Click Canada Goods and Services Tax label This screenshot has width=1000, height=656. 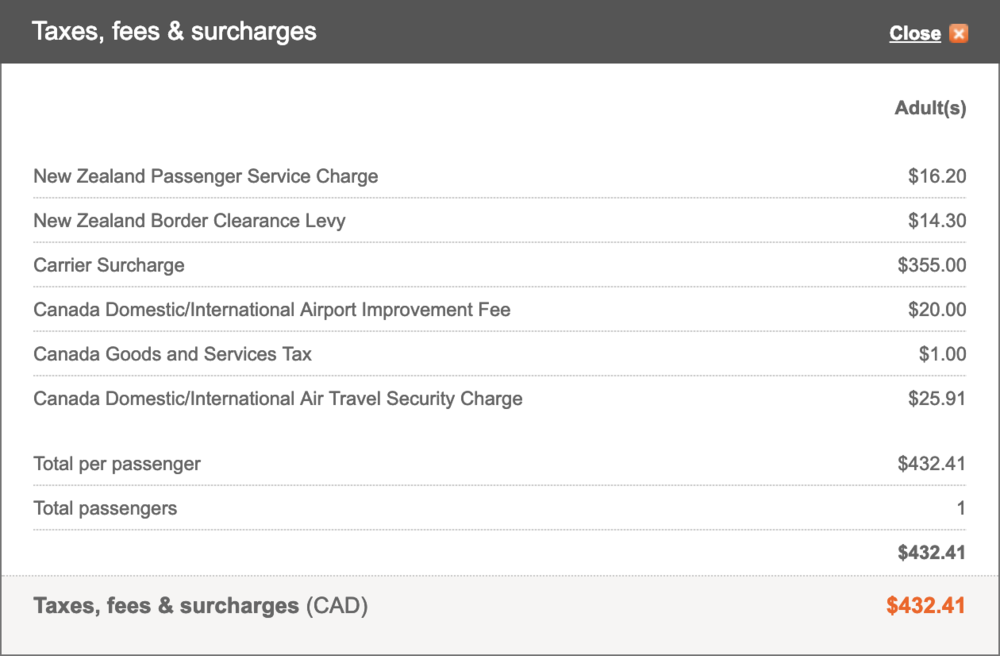(172, 354)
